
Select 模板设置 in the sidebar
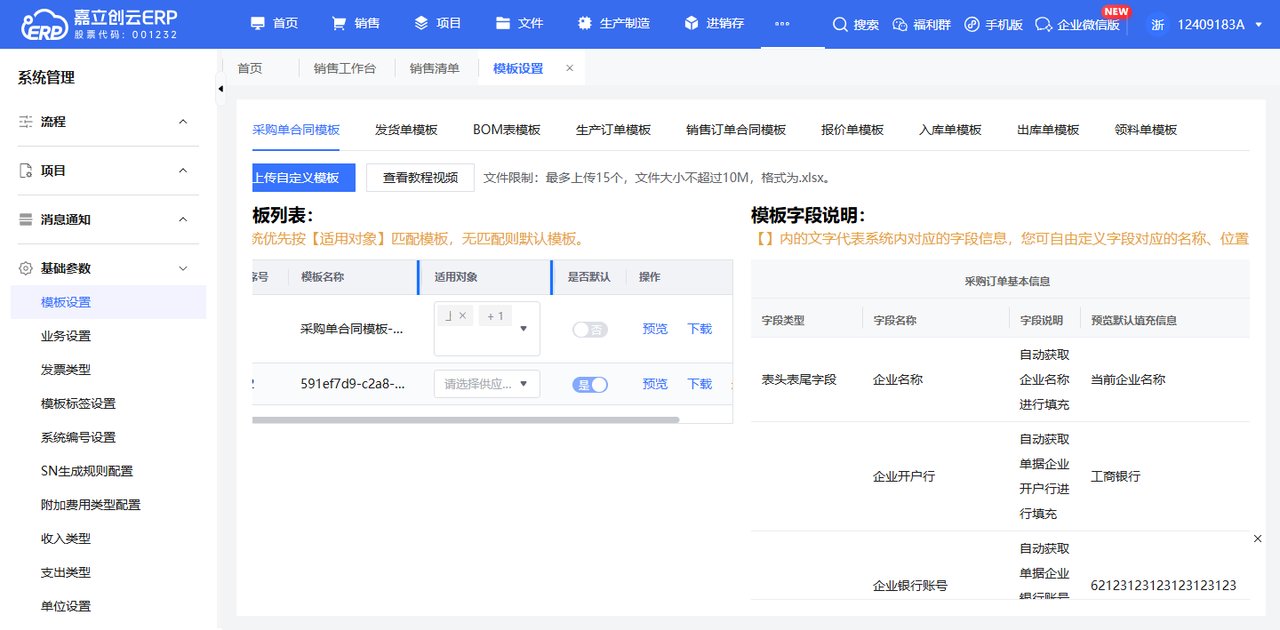tap(108, 302)
